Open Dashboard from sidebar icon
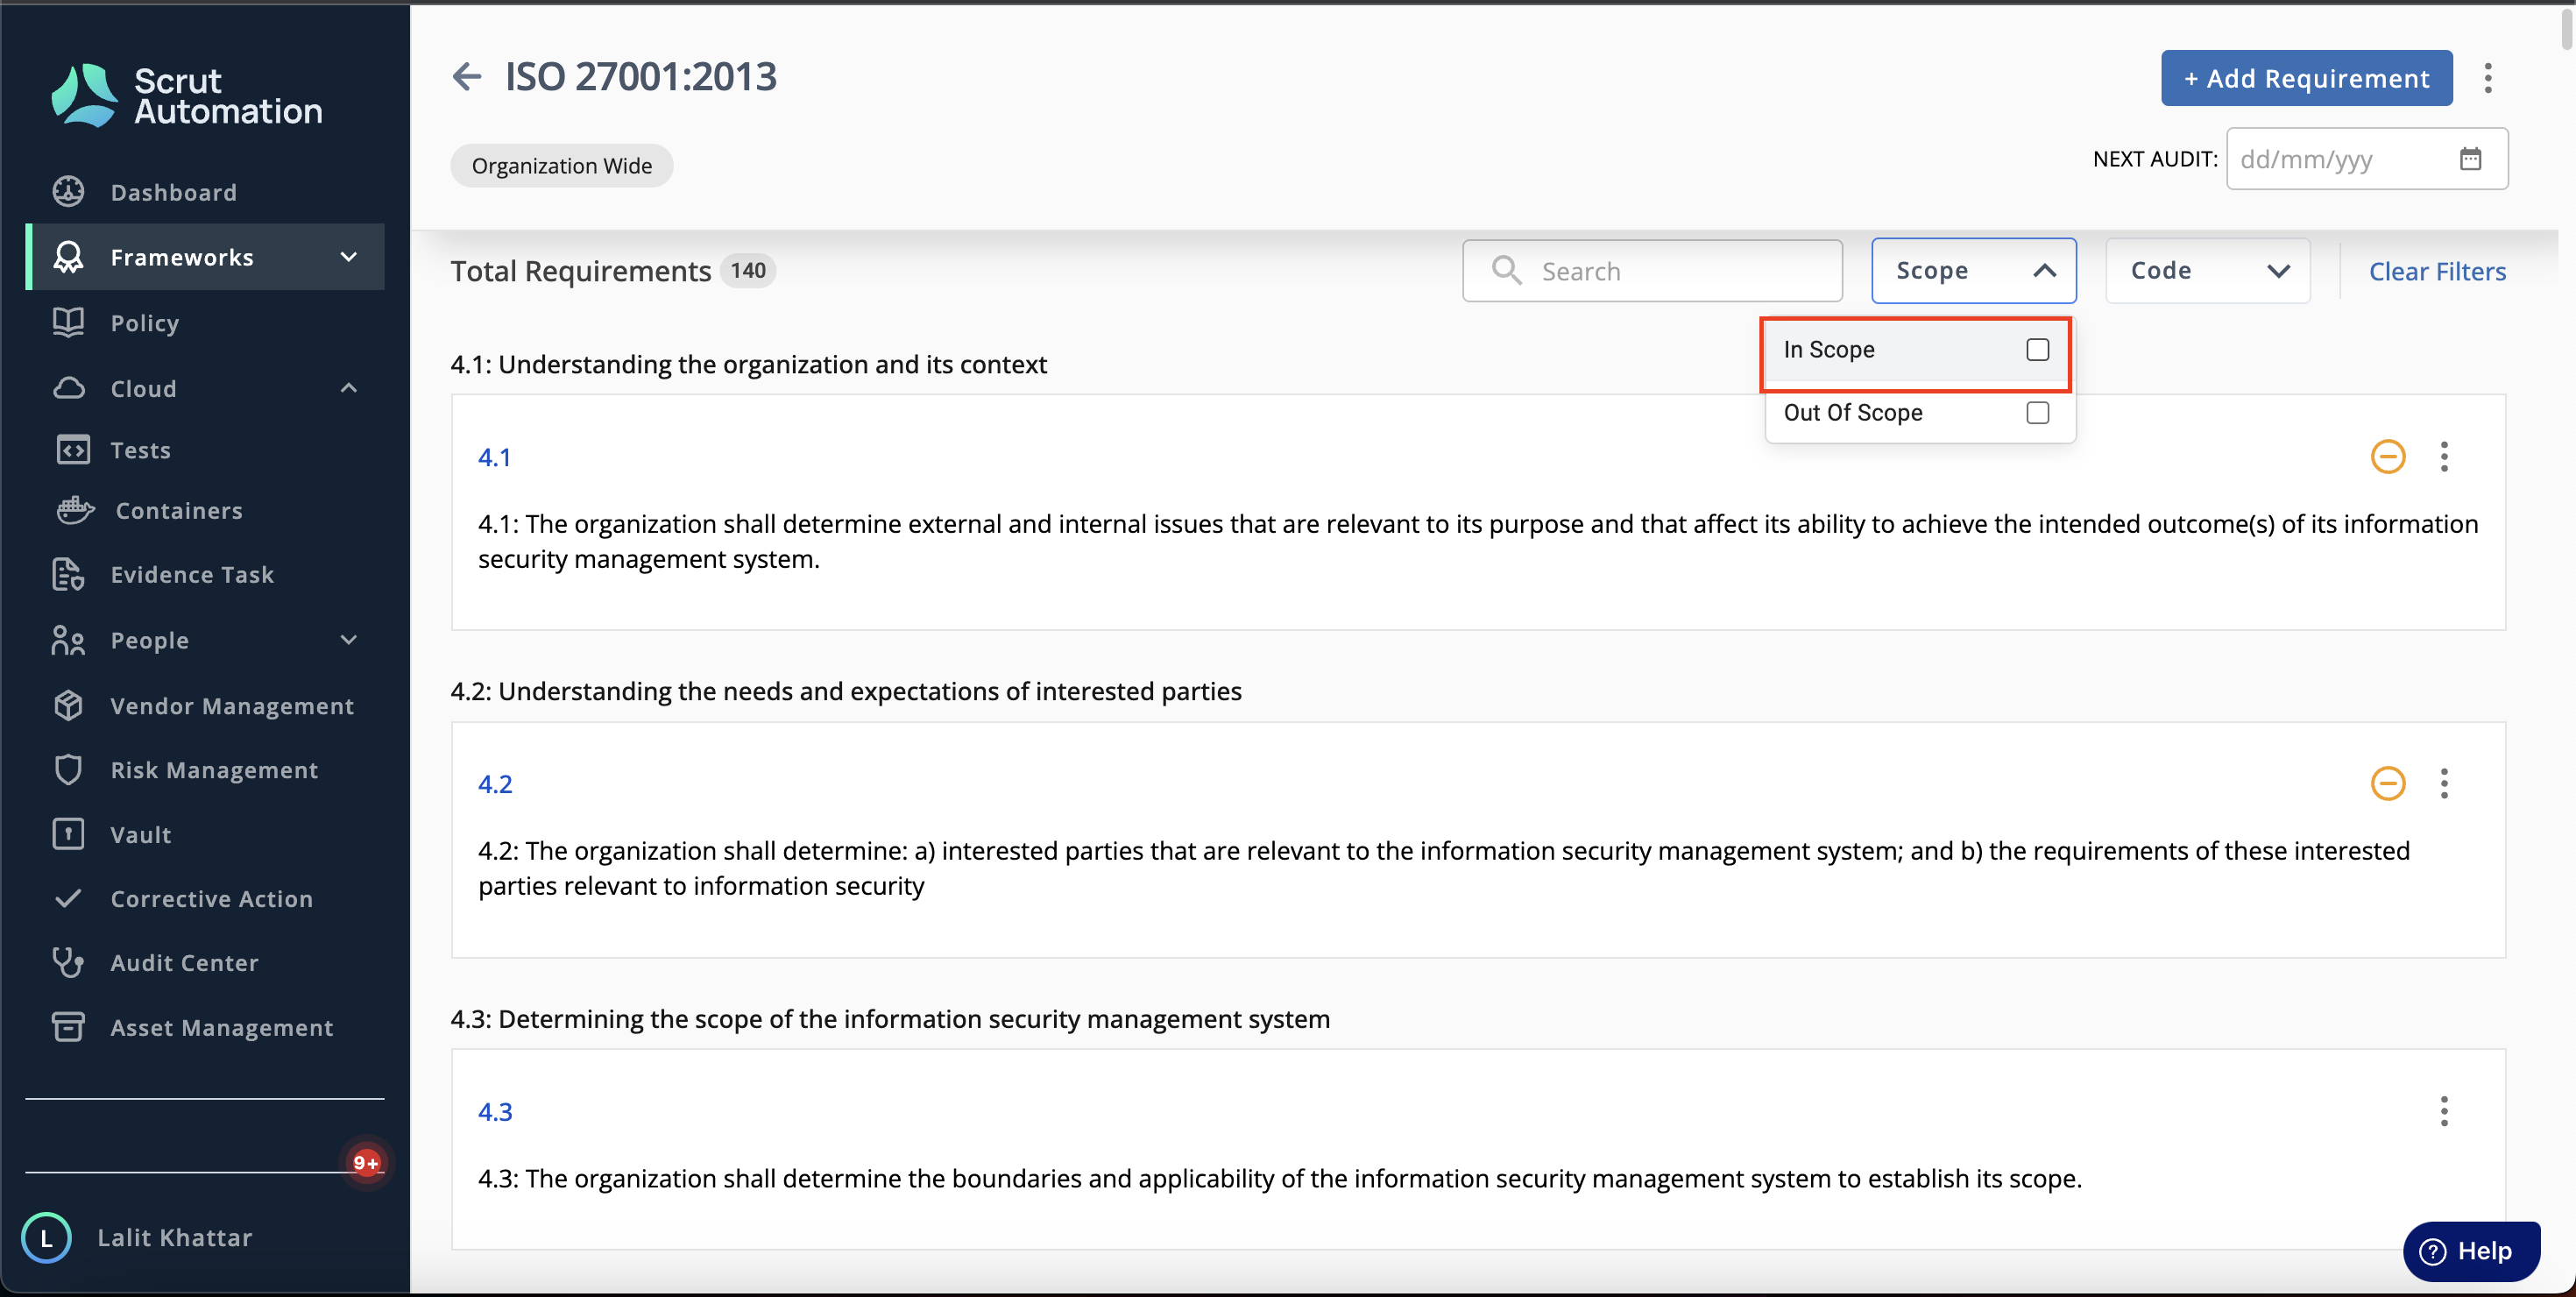 pos(69,191)
